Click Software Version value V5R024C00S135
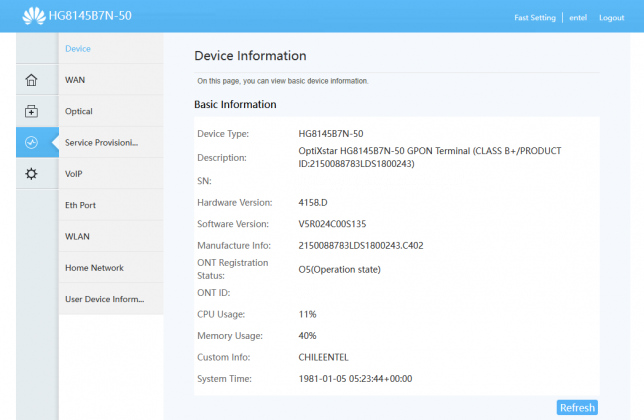 pyautogui.click(x=332, y=224)
